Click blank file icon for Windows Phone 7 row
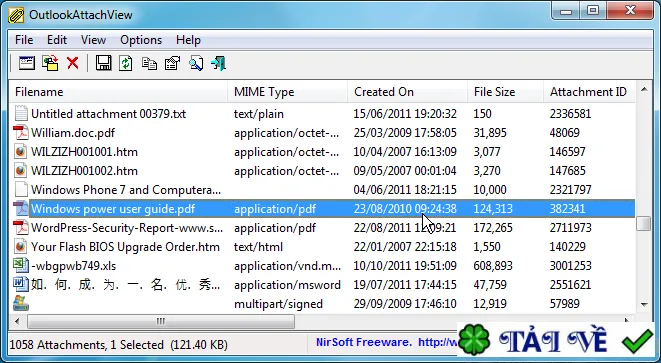Screen dimensions: 661x363 (x=21, y=190)
